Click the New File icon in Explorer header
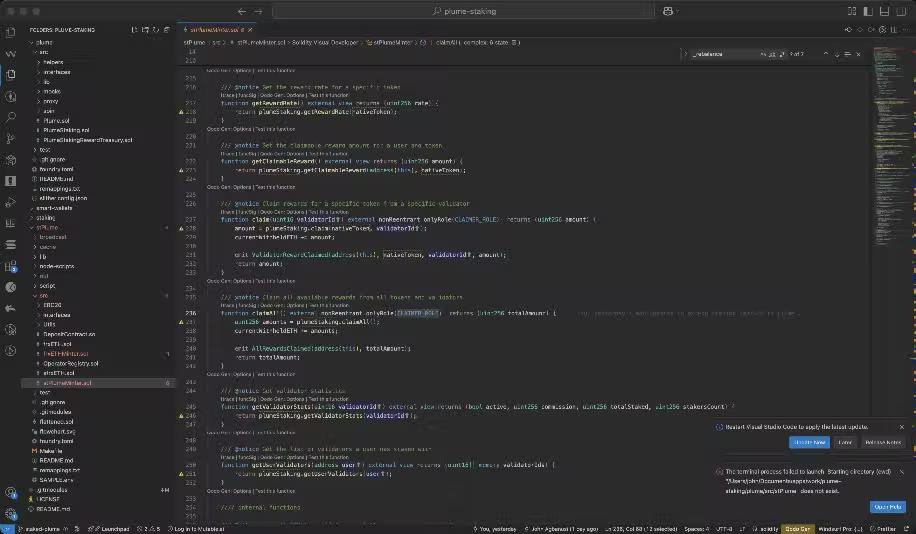 pyautogui.click(x=135, y=30)
